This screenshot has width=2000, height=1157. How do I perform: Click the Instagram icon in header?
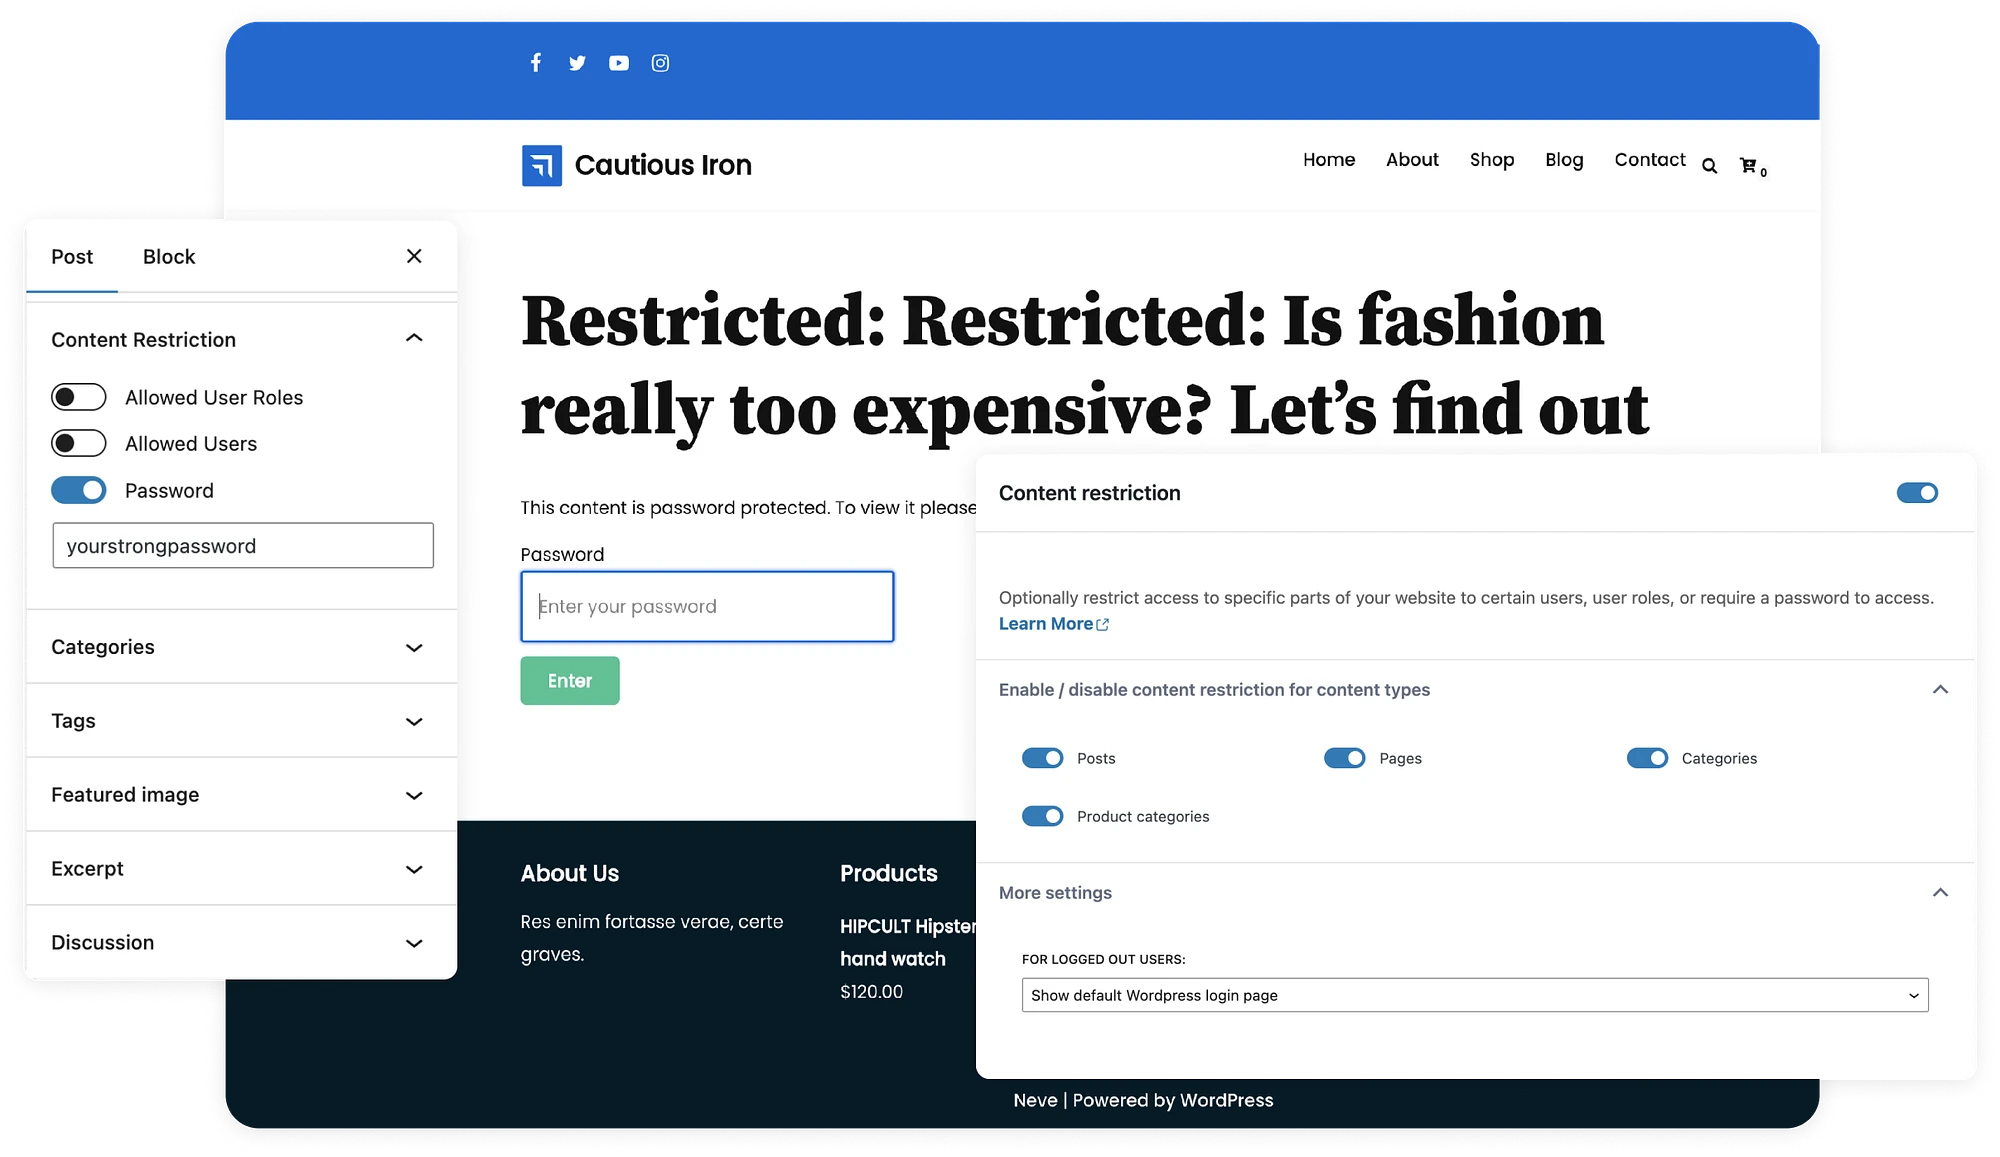(x=658, y=62)
